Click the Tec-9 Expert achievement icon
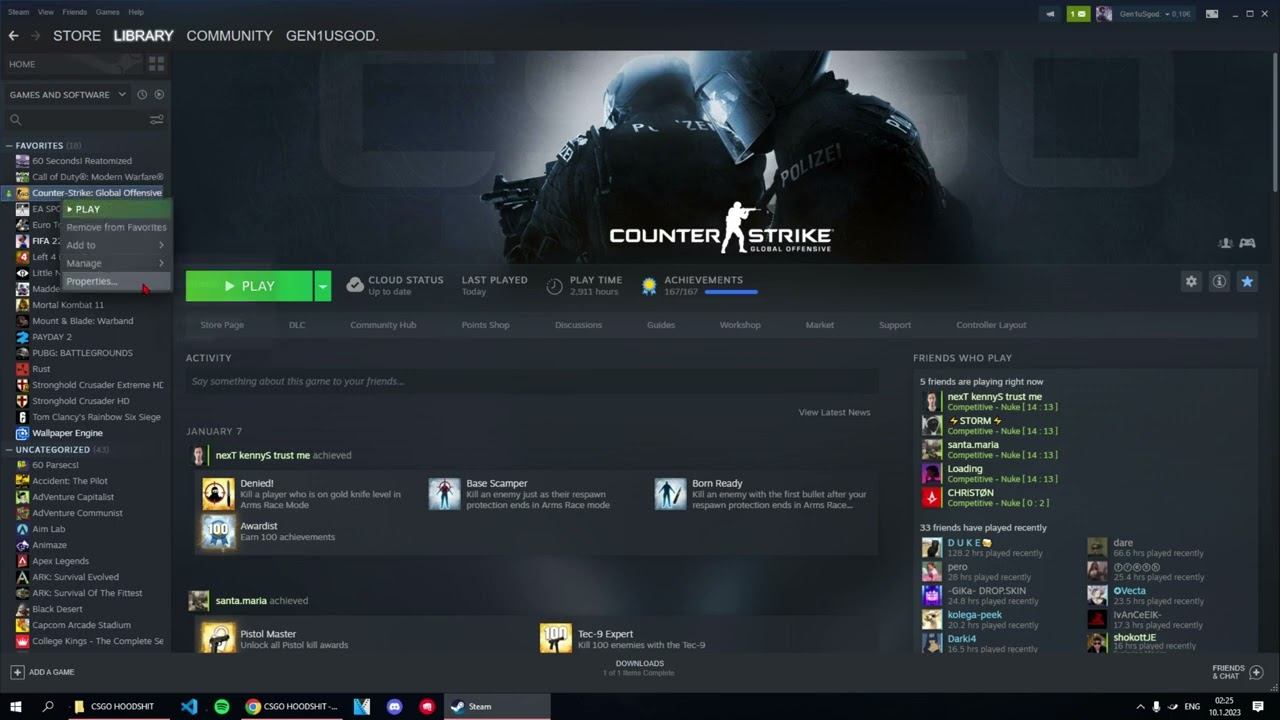Screen dimensions: 1280x720 click(x=556, y=638)
